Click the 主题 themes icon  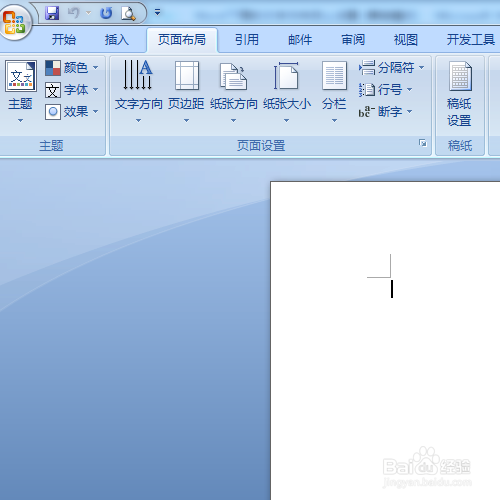[x=21, y=76]
